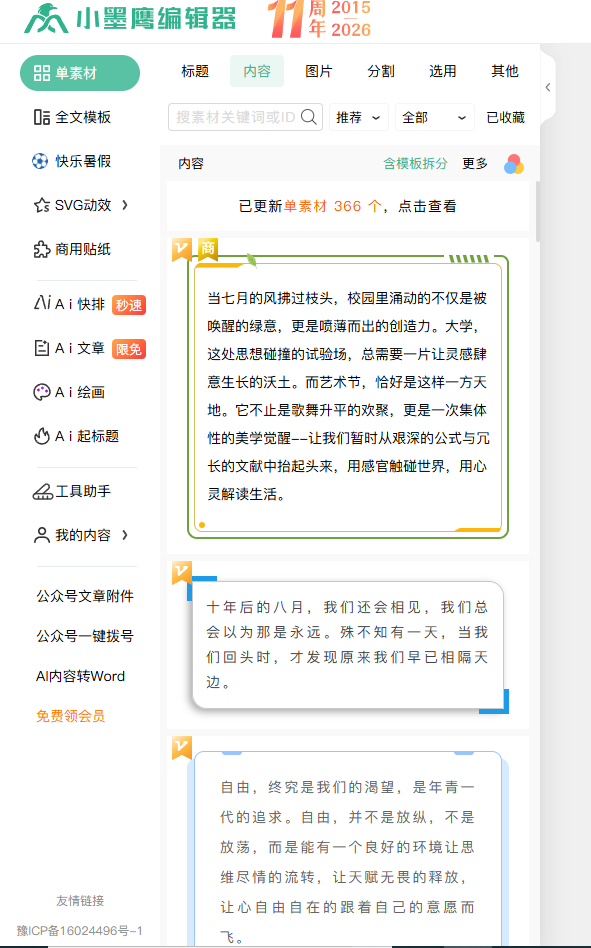Click the Ai 快排 icon
Viewport: 591px width, 948px height.
click(x=42, y=302)
